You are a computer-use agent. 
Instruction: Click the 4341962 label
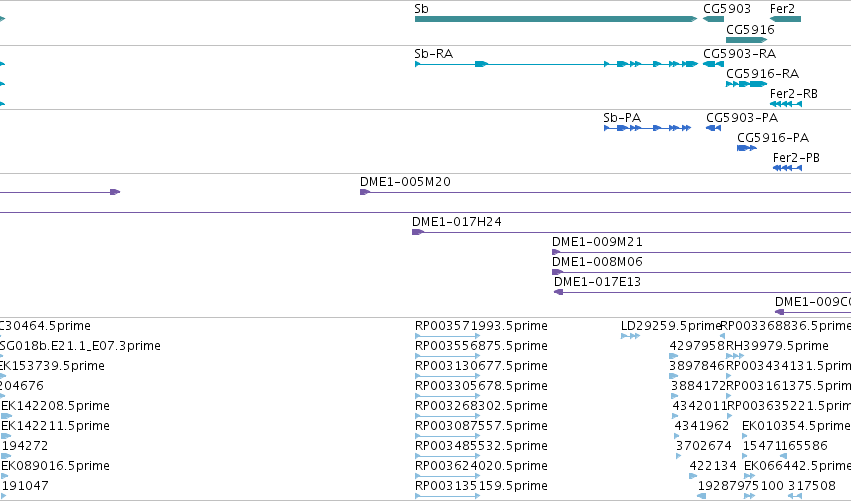(701, 426)
